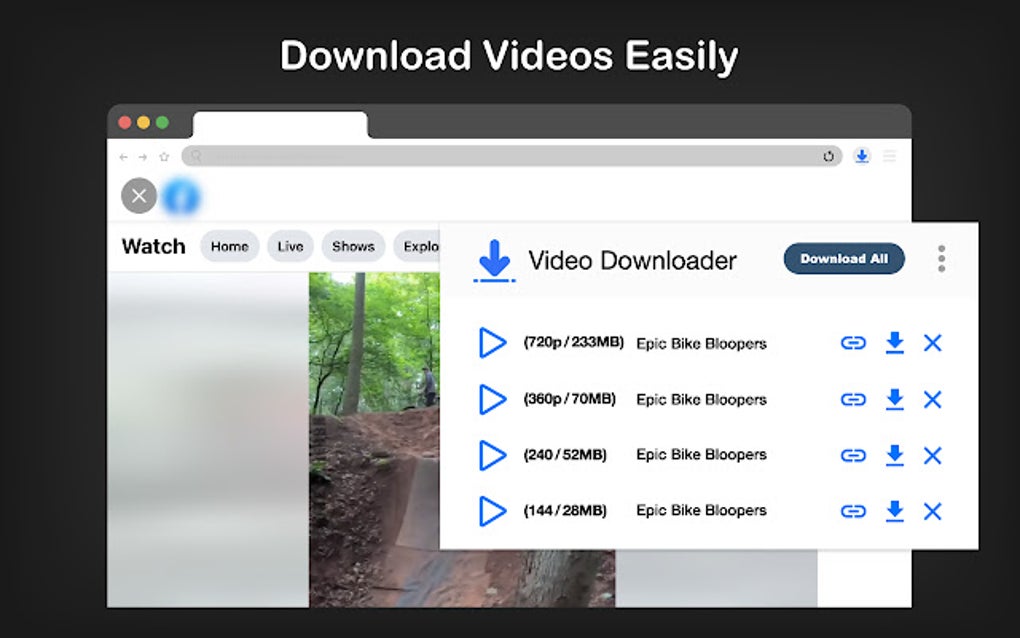The height and width of the screenshot is (638, 1020).
Task: Click the Download All button
Action: 844,259
